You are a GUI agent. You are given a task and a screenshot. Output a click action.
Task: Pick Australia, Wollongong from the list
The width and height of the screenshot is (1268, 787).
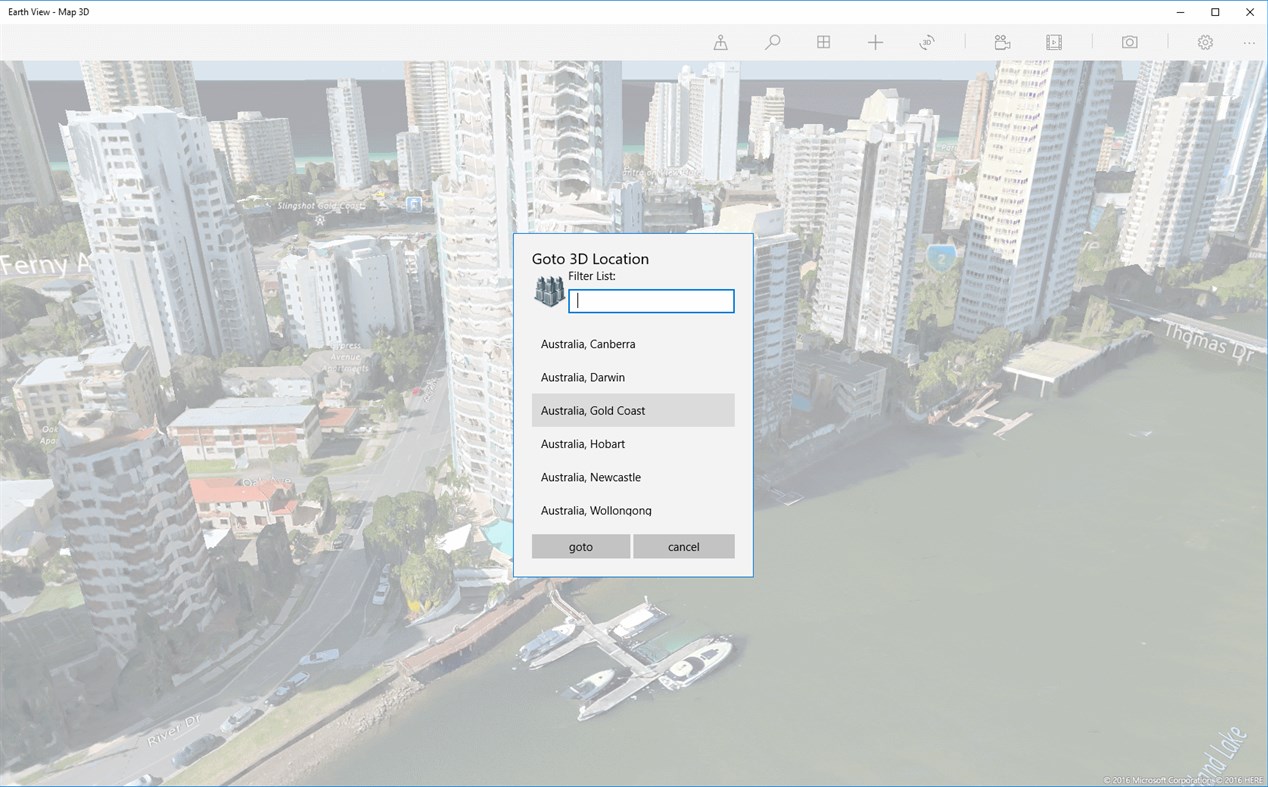(596, 510)
